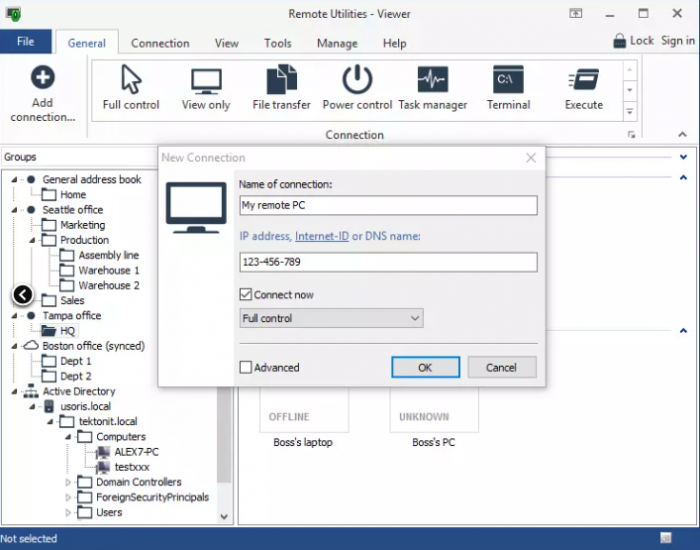Collapse the General address book node
The width and height of the screenshot is (700, 550).
(x=14, y=179)
